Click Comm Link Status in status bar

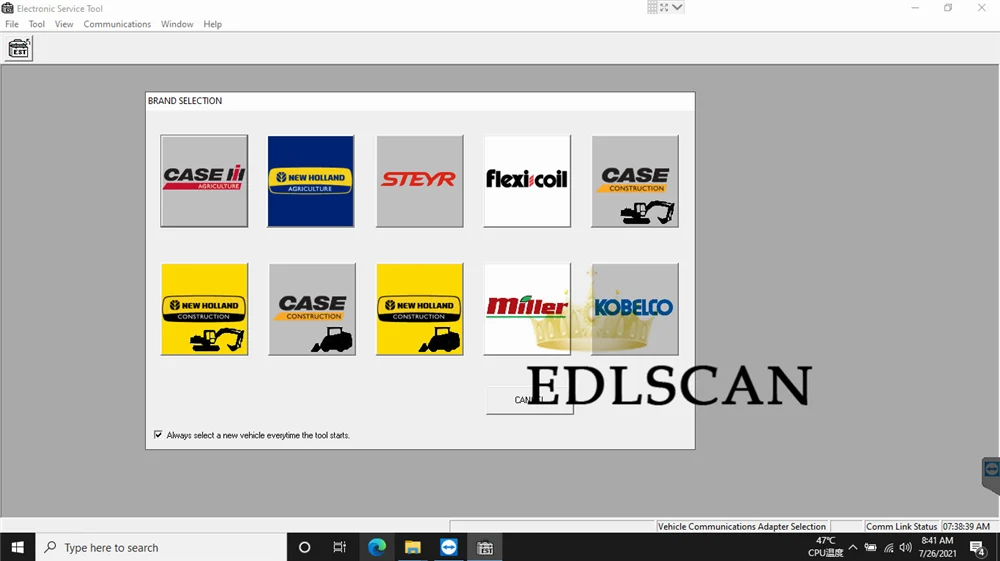(x=901, y=527)
